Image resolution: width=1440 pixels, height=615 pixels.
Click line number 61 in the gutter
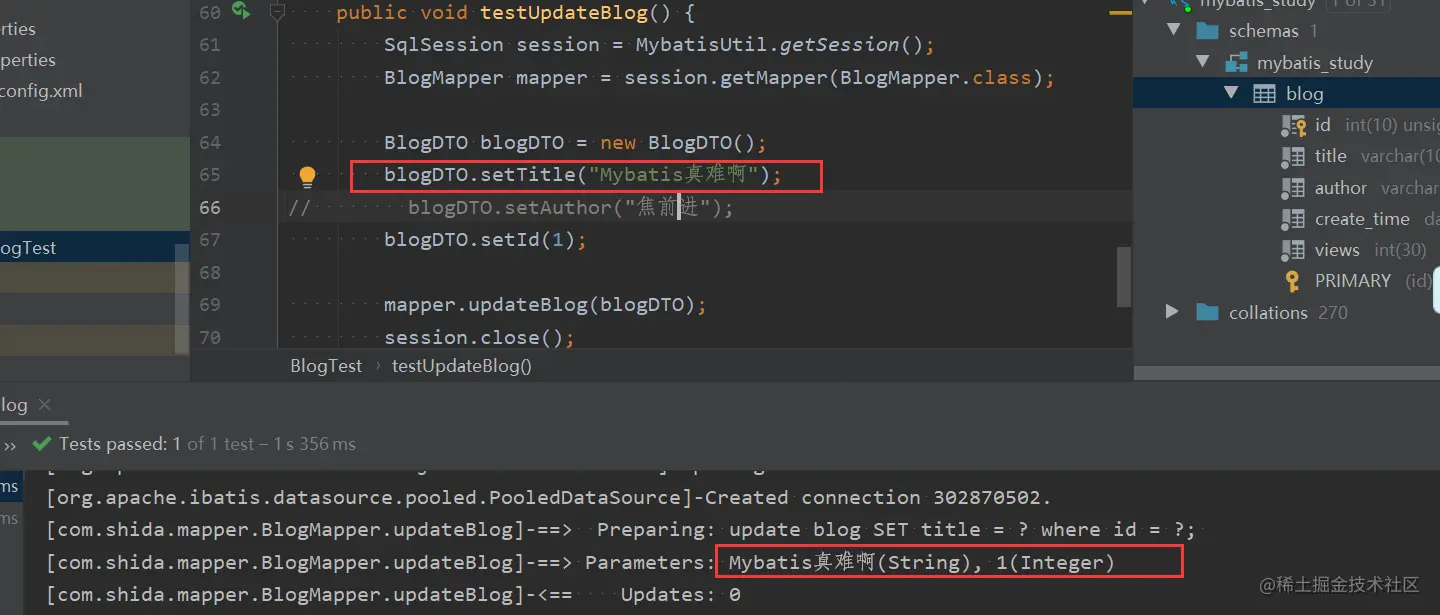click(210, 45)
